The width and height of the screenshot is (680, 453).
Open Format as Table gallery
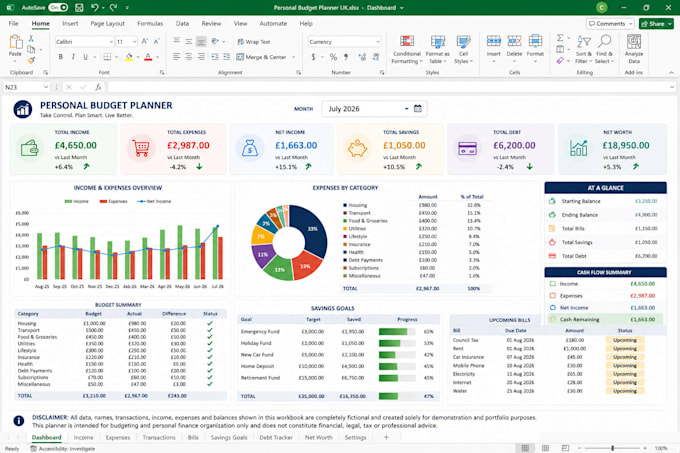click(438, 49)
